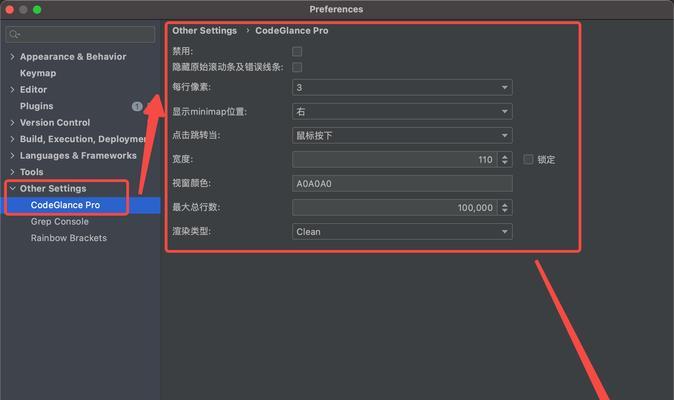674x400 pixels.
Task: Focus the preferences search box
Action: (80, 34)
